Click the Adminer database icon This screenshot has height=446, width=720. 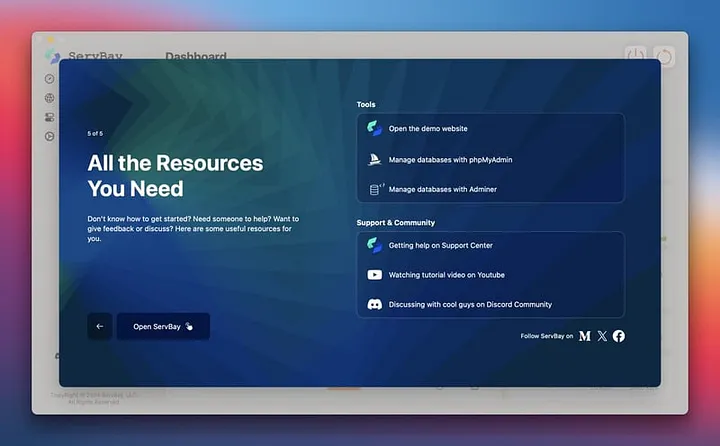pos(375,189)
